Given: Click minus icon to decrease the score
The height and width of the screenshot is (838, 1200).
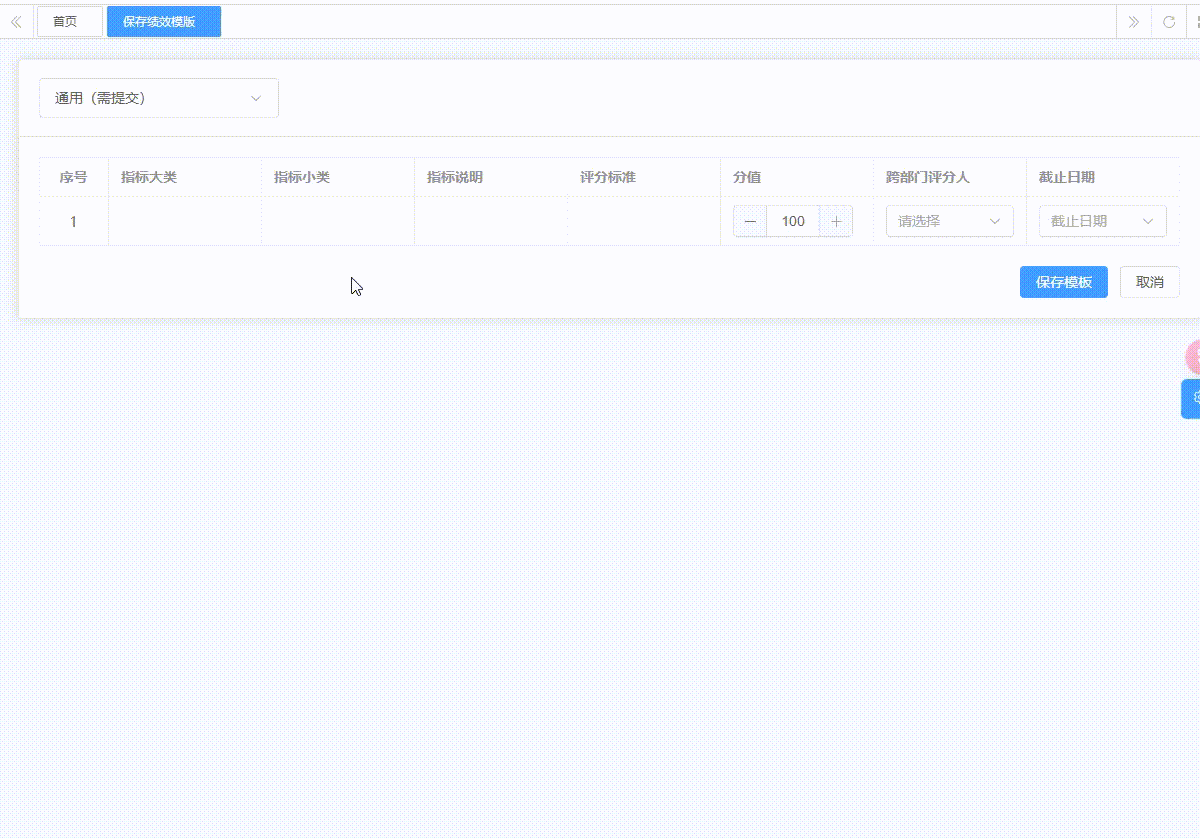Looking at the screenshot, I should [749, 221].
